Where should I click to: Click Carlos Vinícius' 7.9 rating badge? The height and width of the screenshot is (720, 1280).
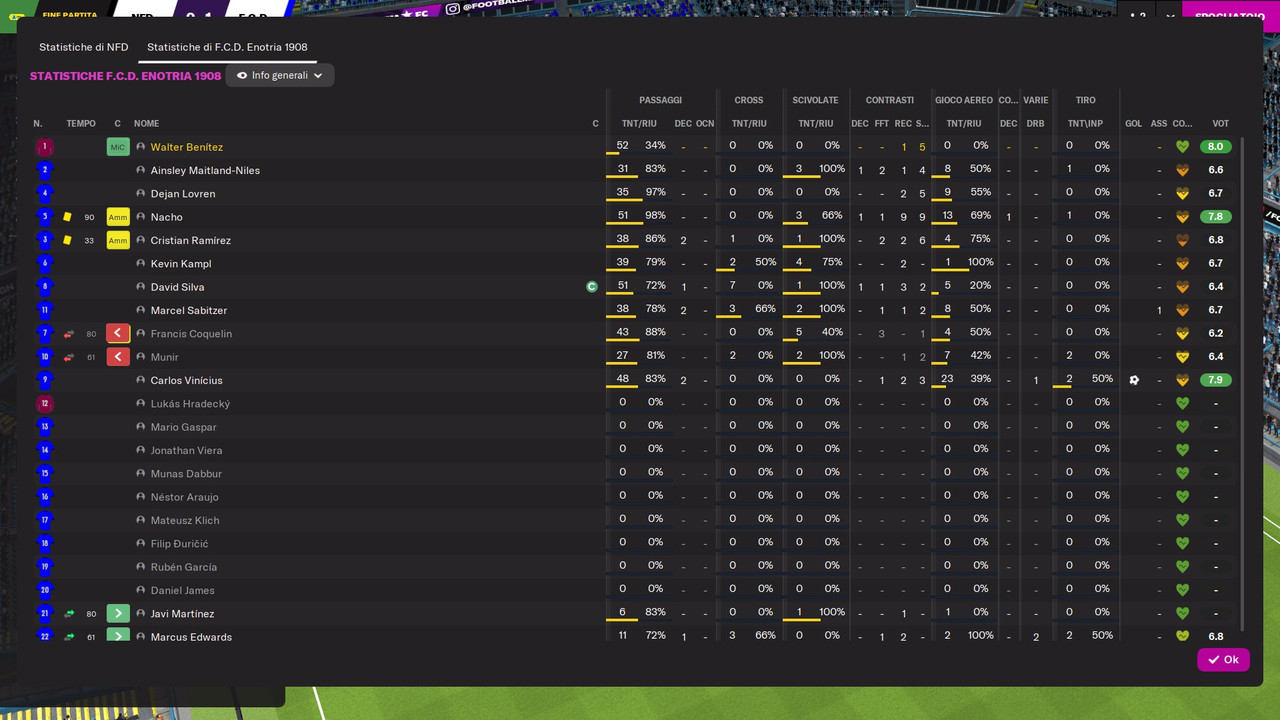point(1216,380)
